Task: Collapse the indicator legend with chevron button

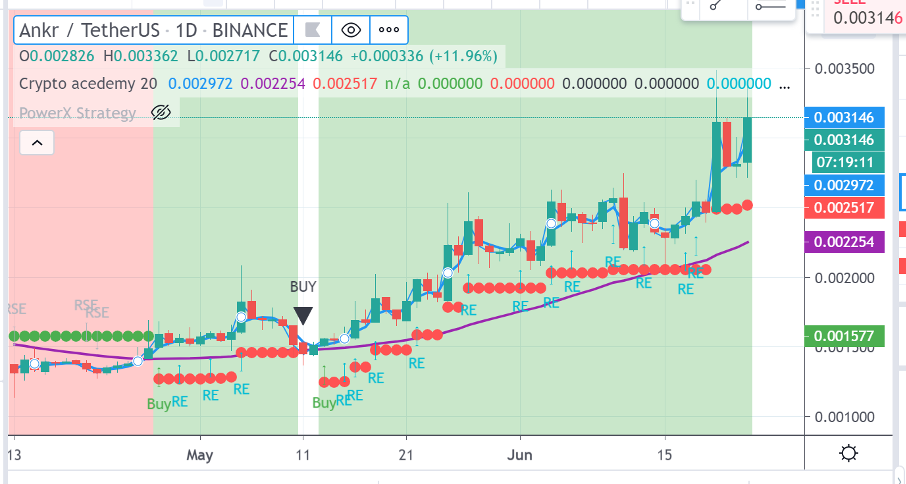Action: (36, 144)
